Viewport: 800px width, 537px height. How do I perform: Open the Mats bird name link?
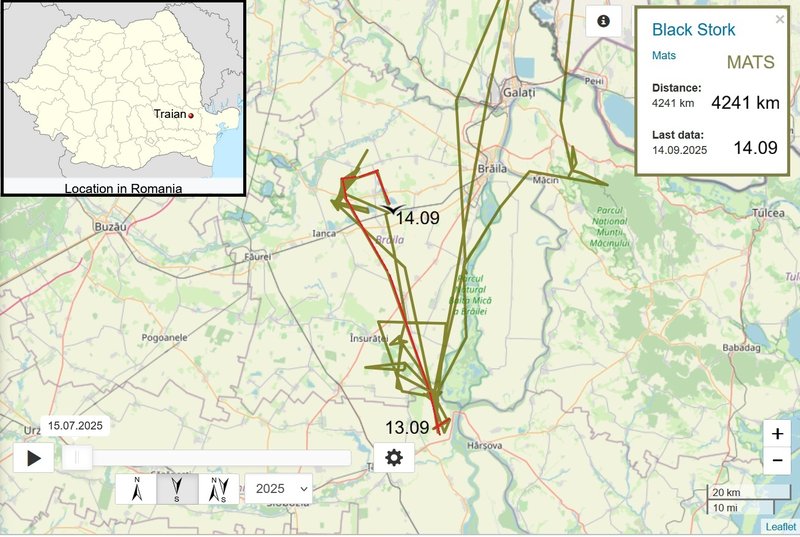tap(664, 55)
